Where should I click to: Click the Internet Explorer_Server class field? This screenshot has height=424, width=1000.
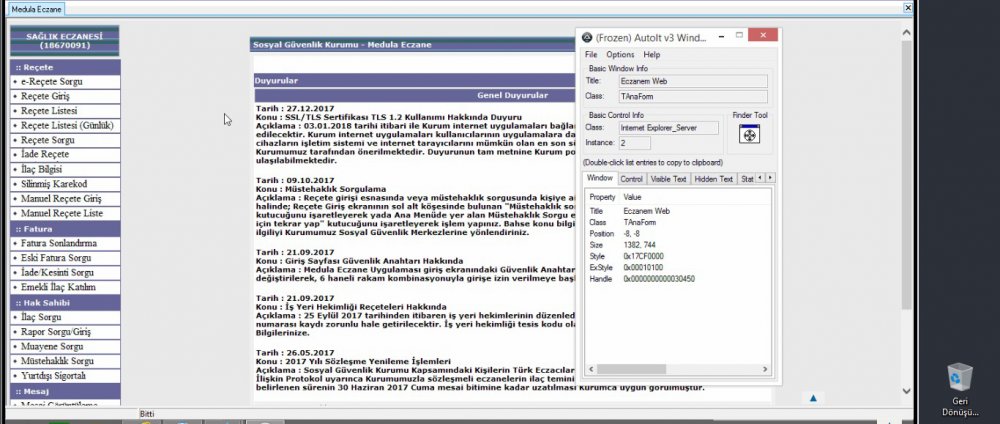[x=668, y=128]
